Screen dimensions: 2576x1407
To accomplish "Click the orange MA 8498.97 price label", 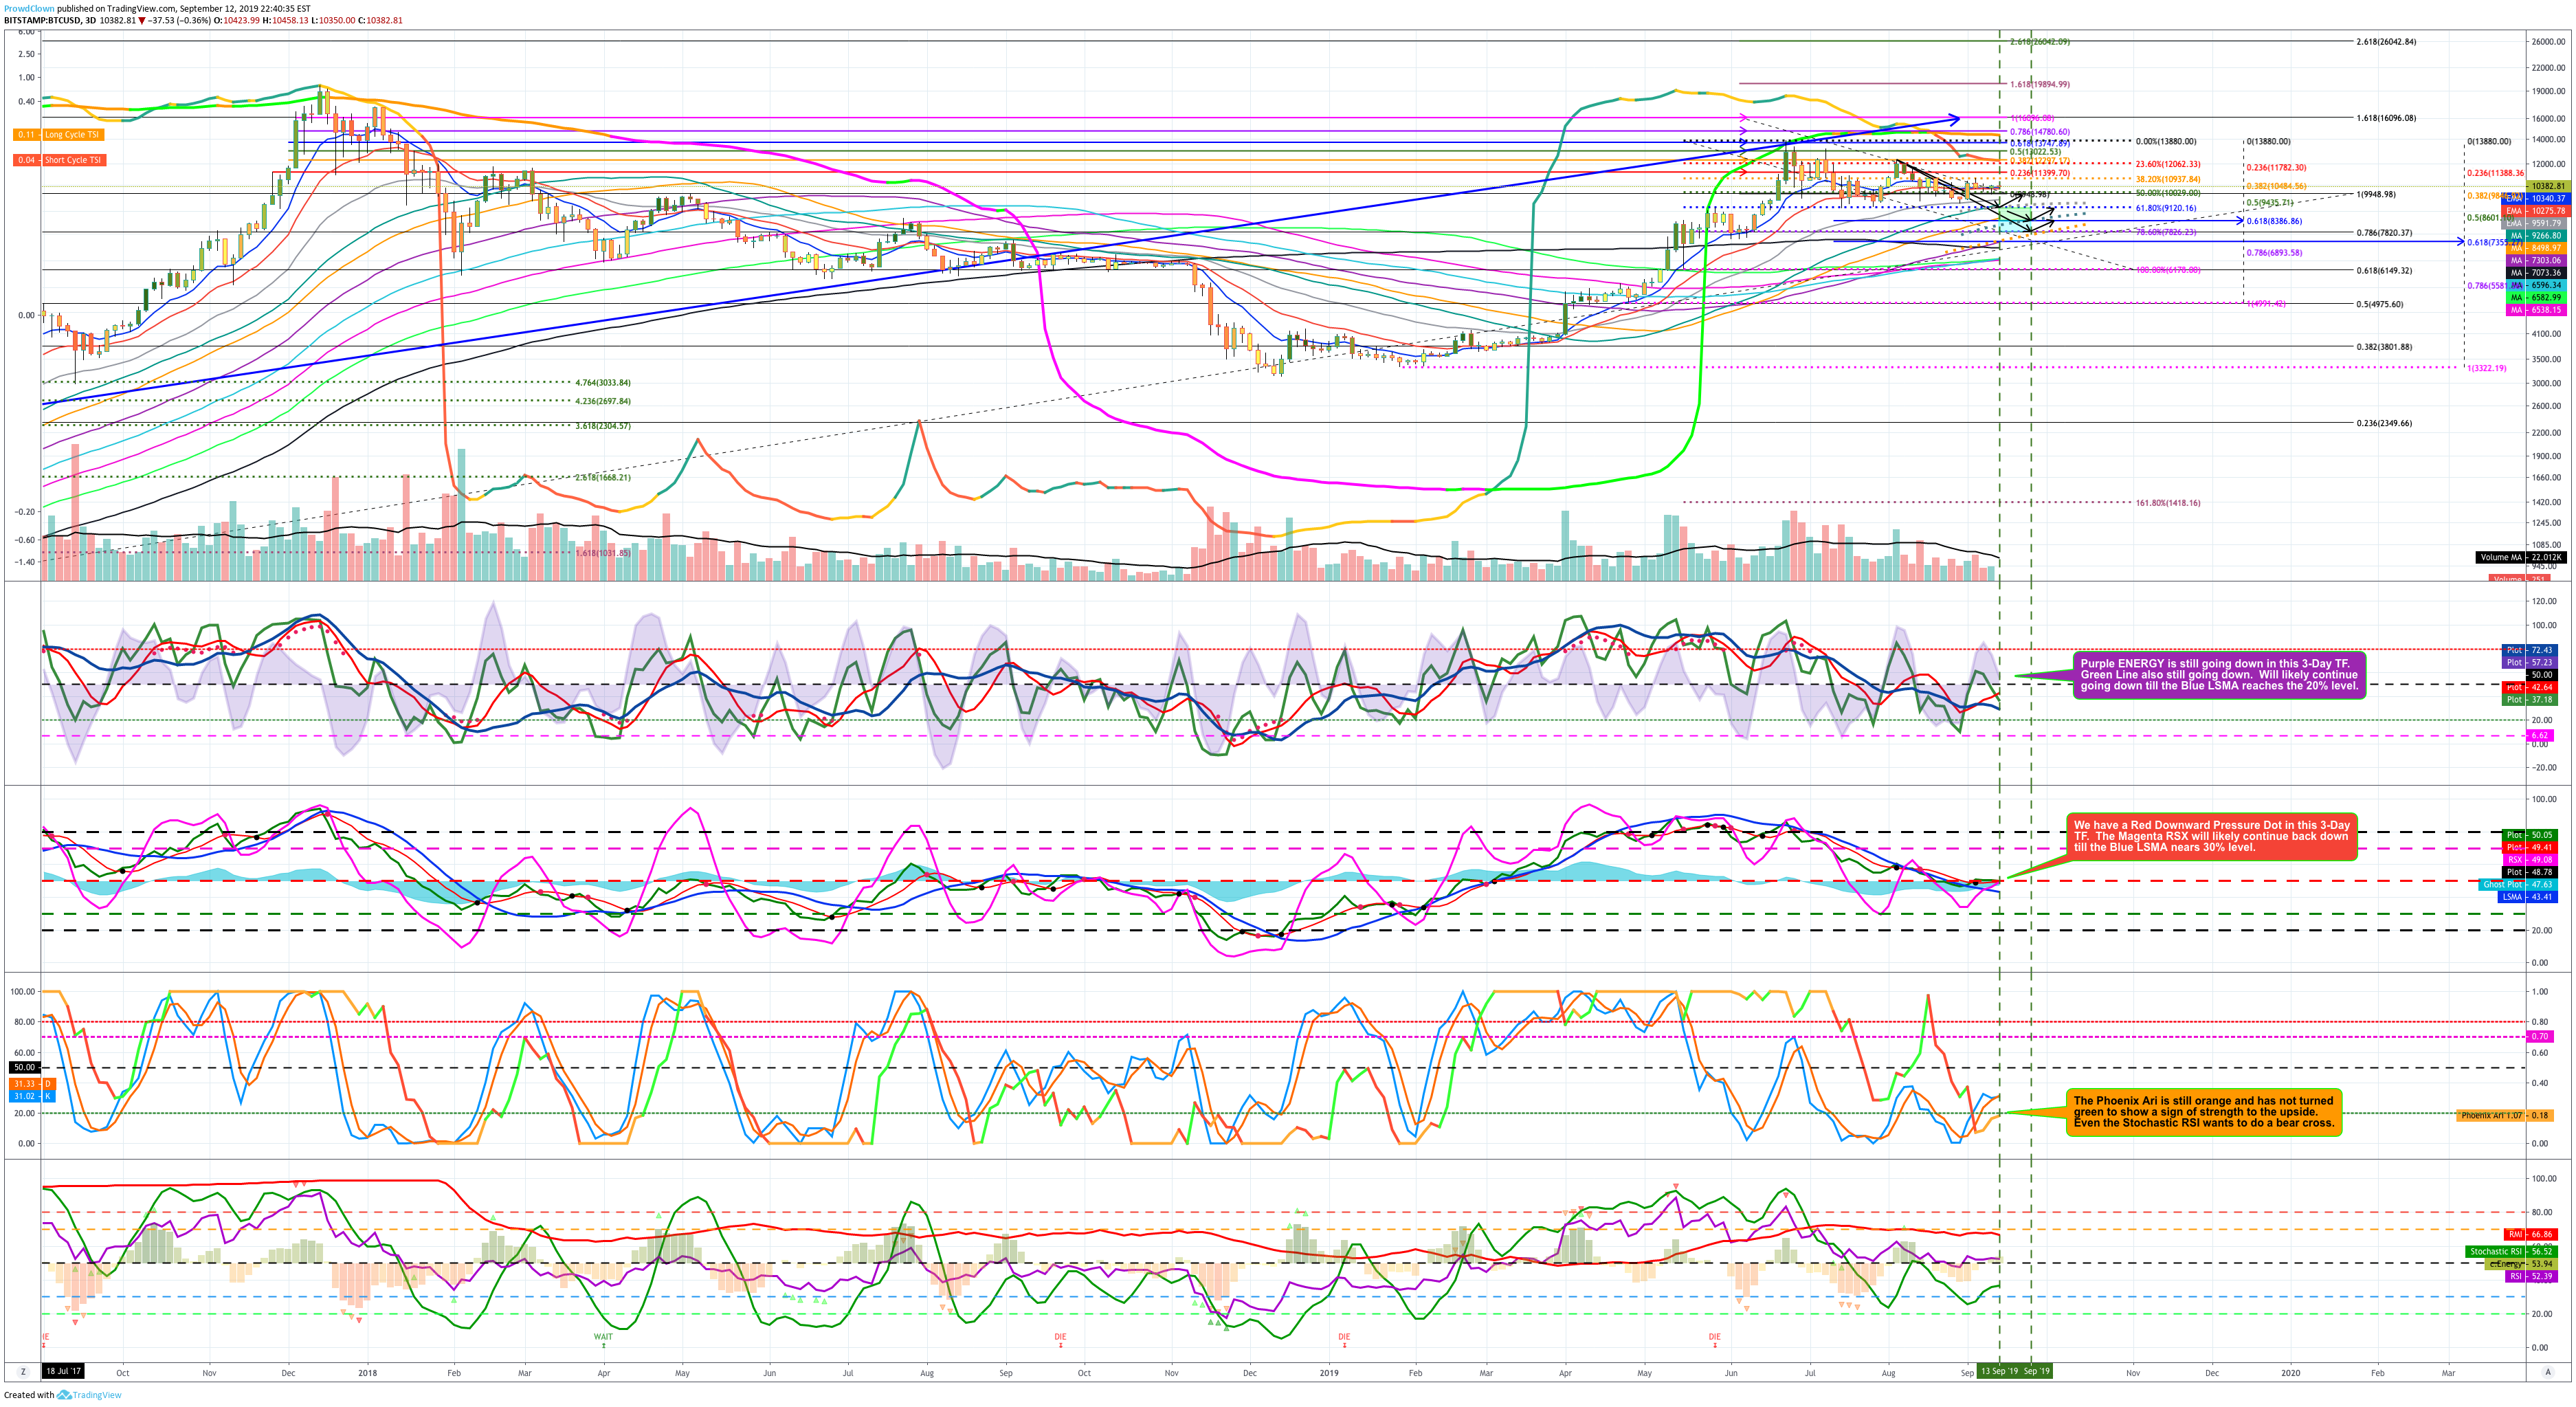I will pyautogui.click(x=2535, y=248).
